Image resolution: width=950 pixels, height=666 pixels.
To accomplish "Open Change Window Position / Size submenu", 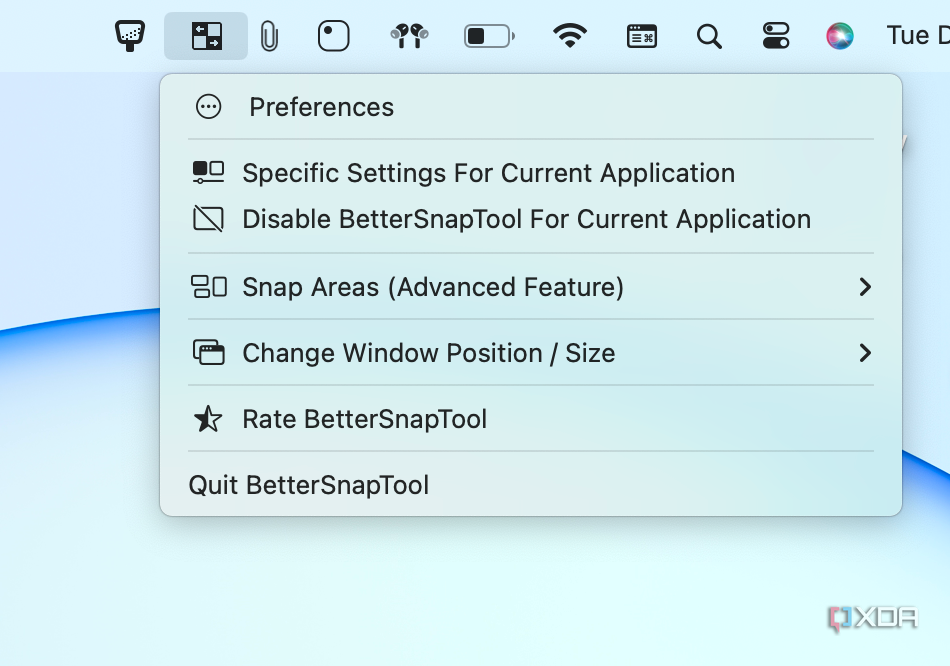I will tap(531, 353).
